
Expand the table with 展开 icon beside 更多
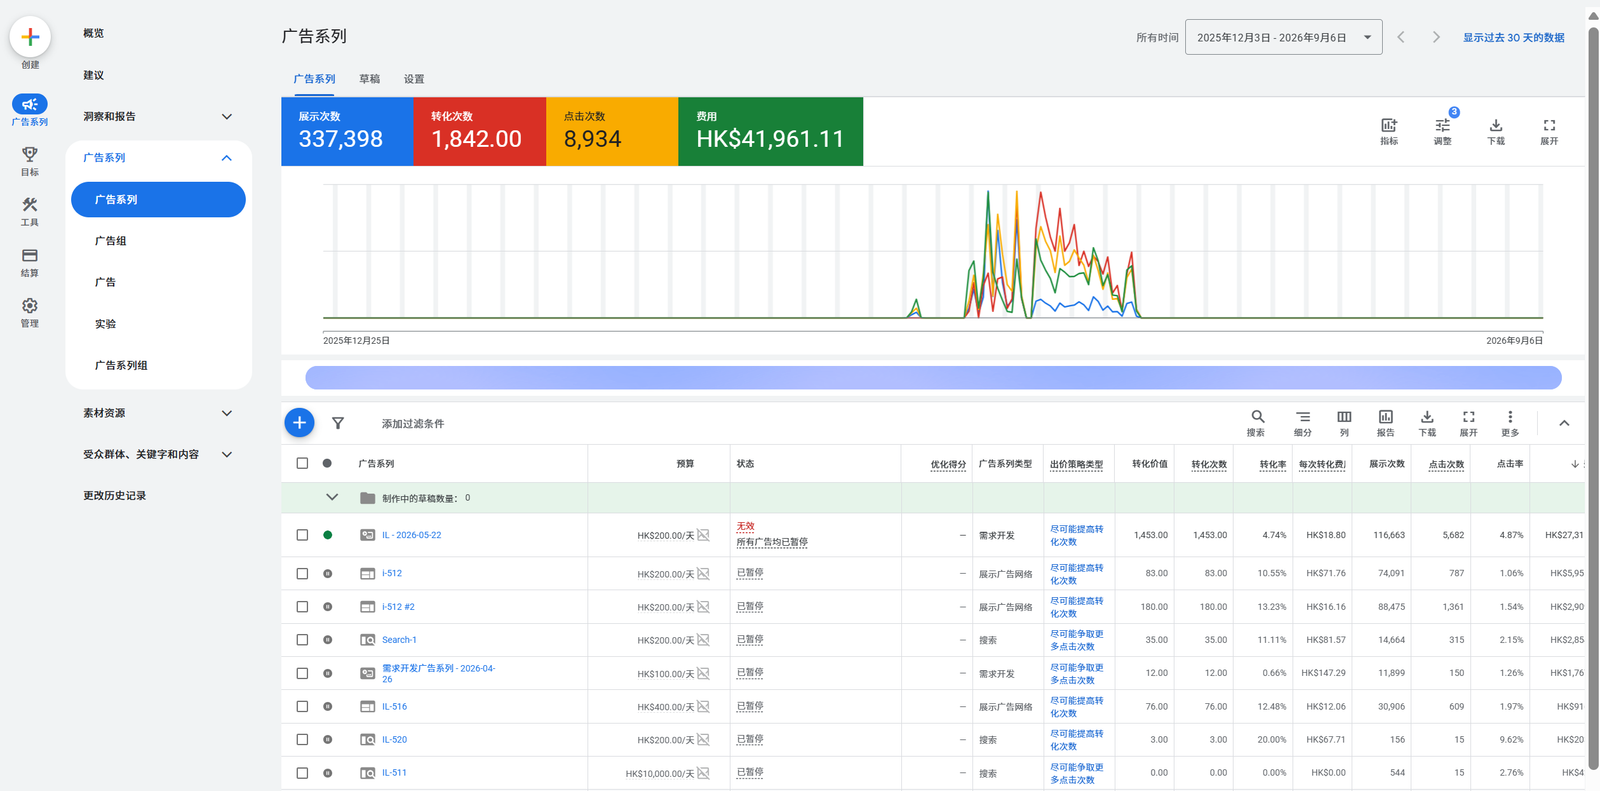[x=1468, y=417]
